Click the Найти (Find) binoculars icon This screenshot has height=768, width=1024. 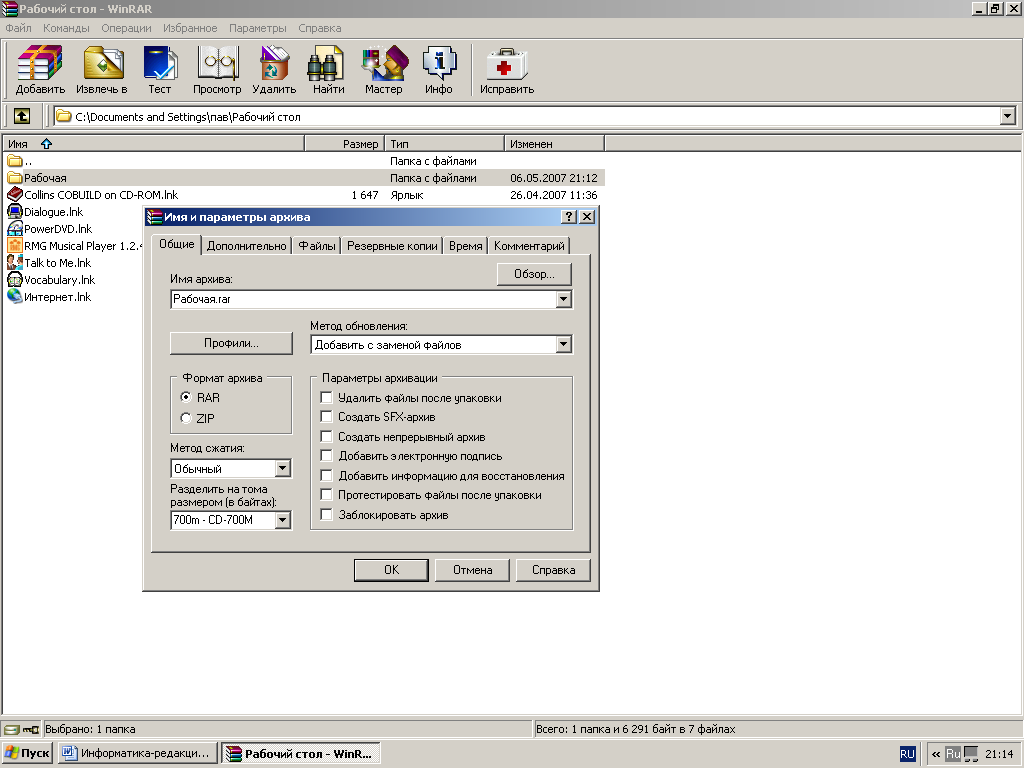[328, 70]
